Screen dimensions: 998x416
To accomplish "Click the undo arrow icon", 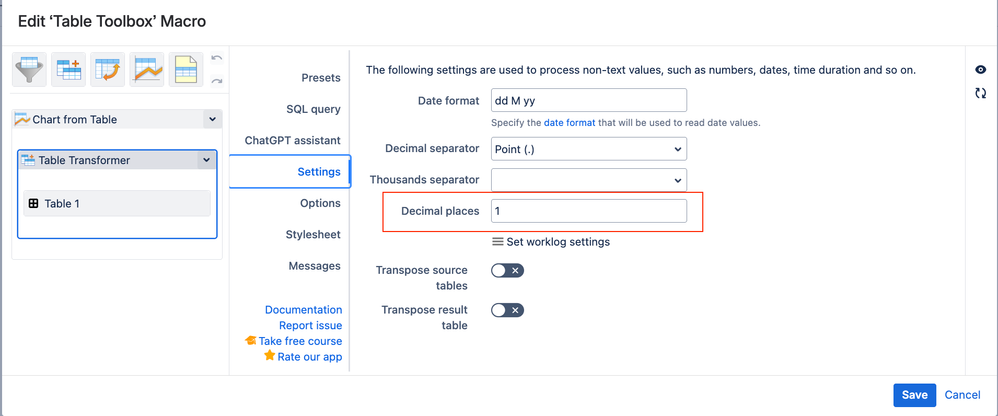I will click(x=216, y=60).
